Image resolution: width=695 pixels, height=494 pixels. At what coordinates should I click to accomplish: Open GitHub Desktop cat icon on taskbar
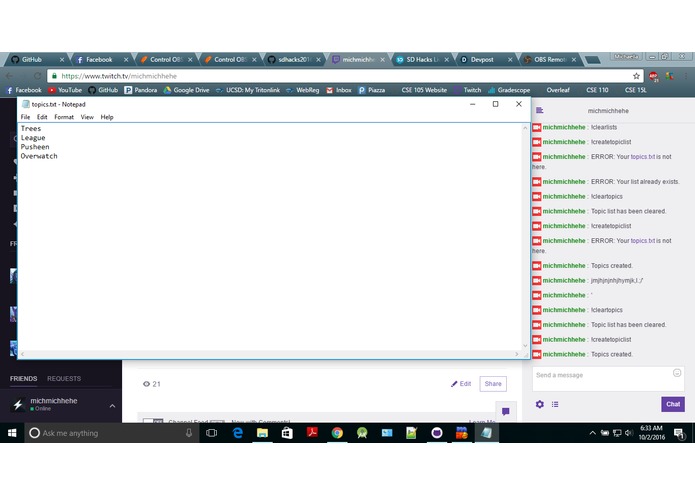(437, 433)
